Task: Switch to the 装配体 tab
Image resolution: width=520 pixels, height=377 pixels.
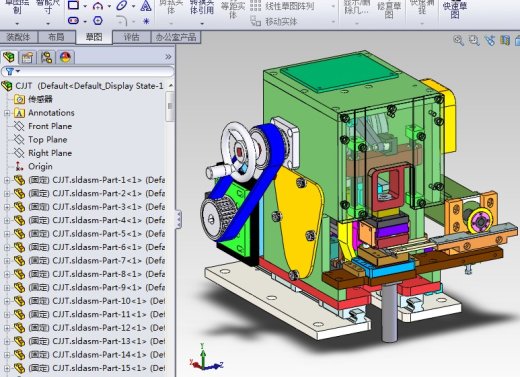Action: click(x=18, y=37)
